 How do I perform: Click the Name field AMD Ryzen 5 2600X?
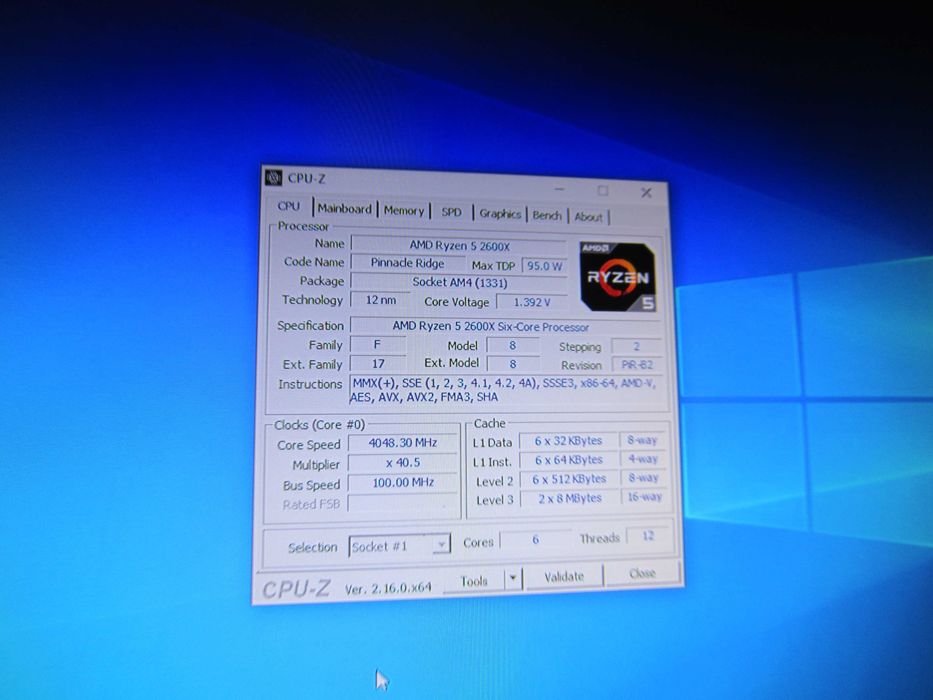tap(459, 245)
